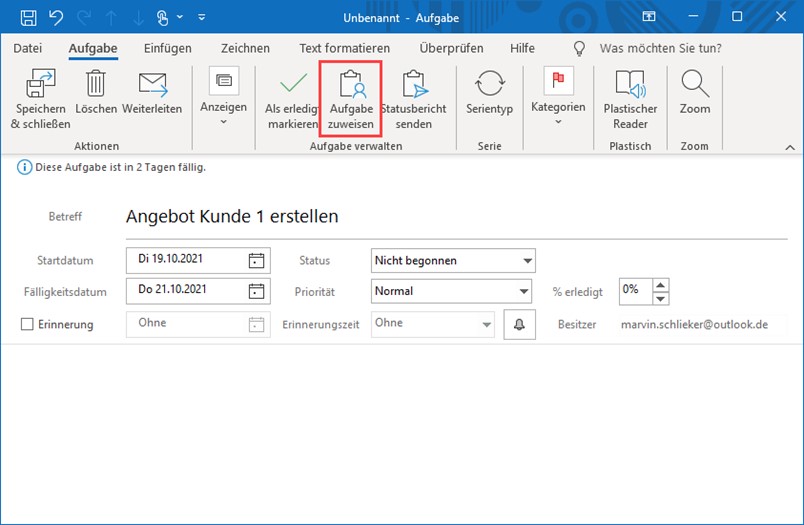Screen dimensions: 804x525
Task: Select the Aufgabe ribbon tab
Action: (x=93, y=48)
